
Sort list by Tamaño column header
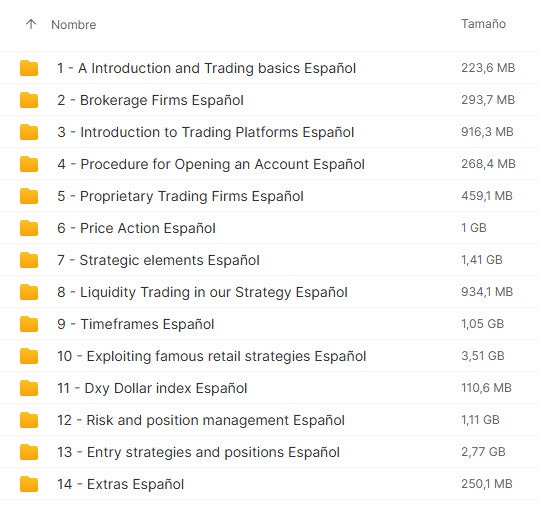[483, 24]
